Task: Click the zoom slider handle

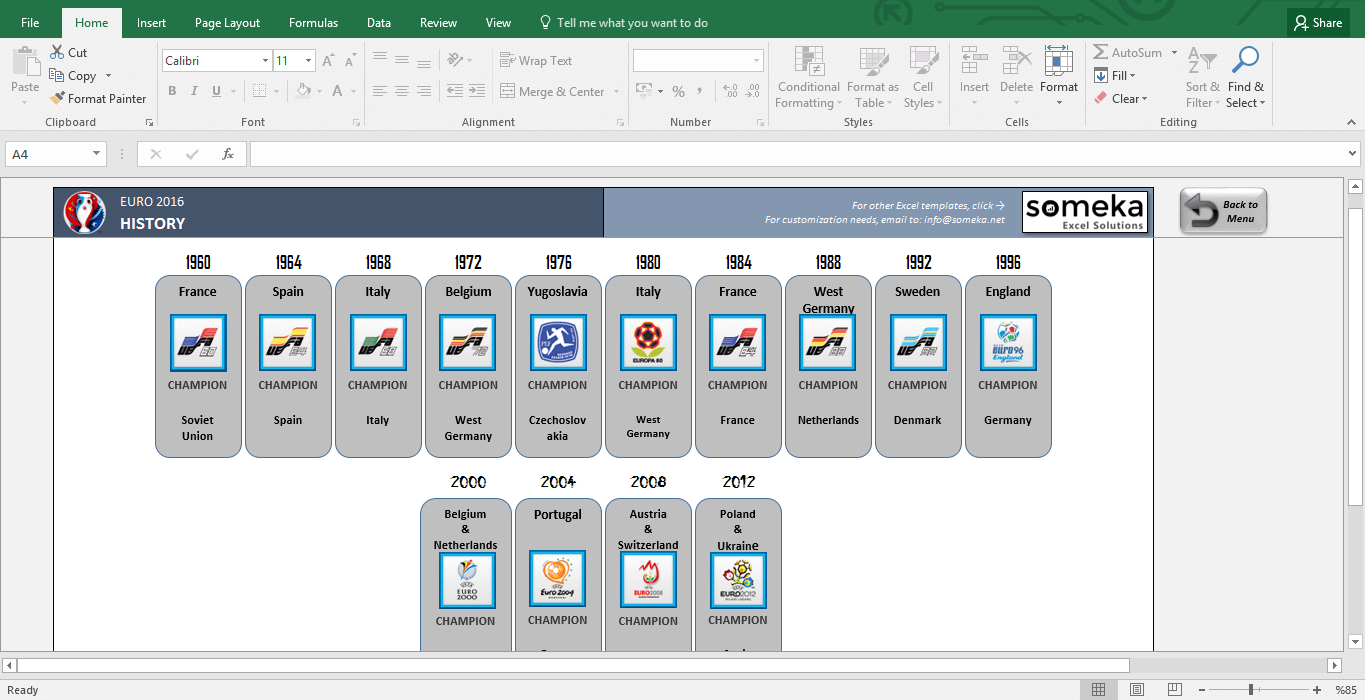Action: (1250, 690)
